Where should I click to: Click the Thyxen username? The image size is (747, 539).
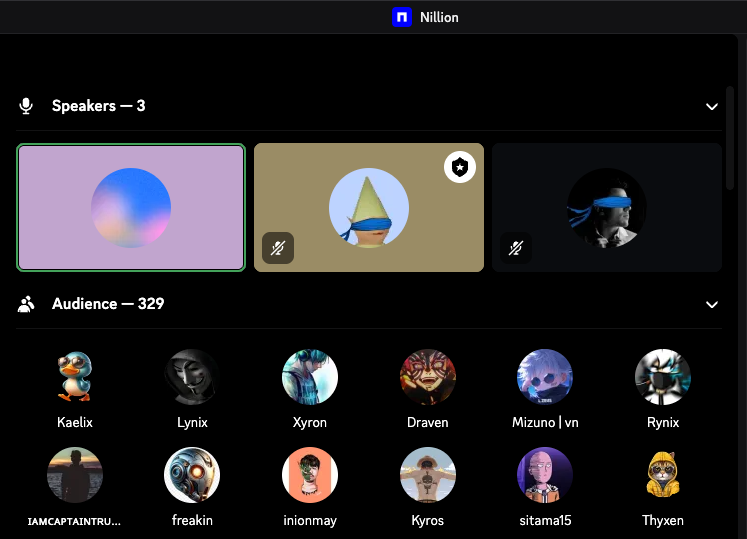coord(663,520)
